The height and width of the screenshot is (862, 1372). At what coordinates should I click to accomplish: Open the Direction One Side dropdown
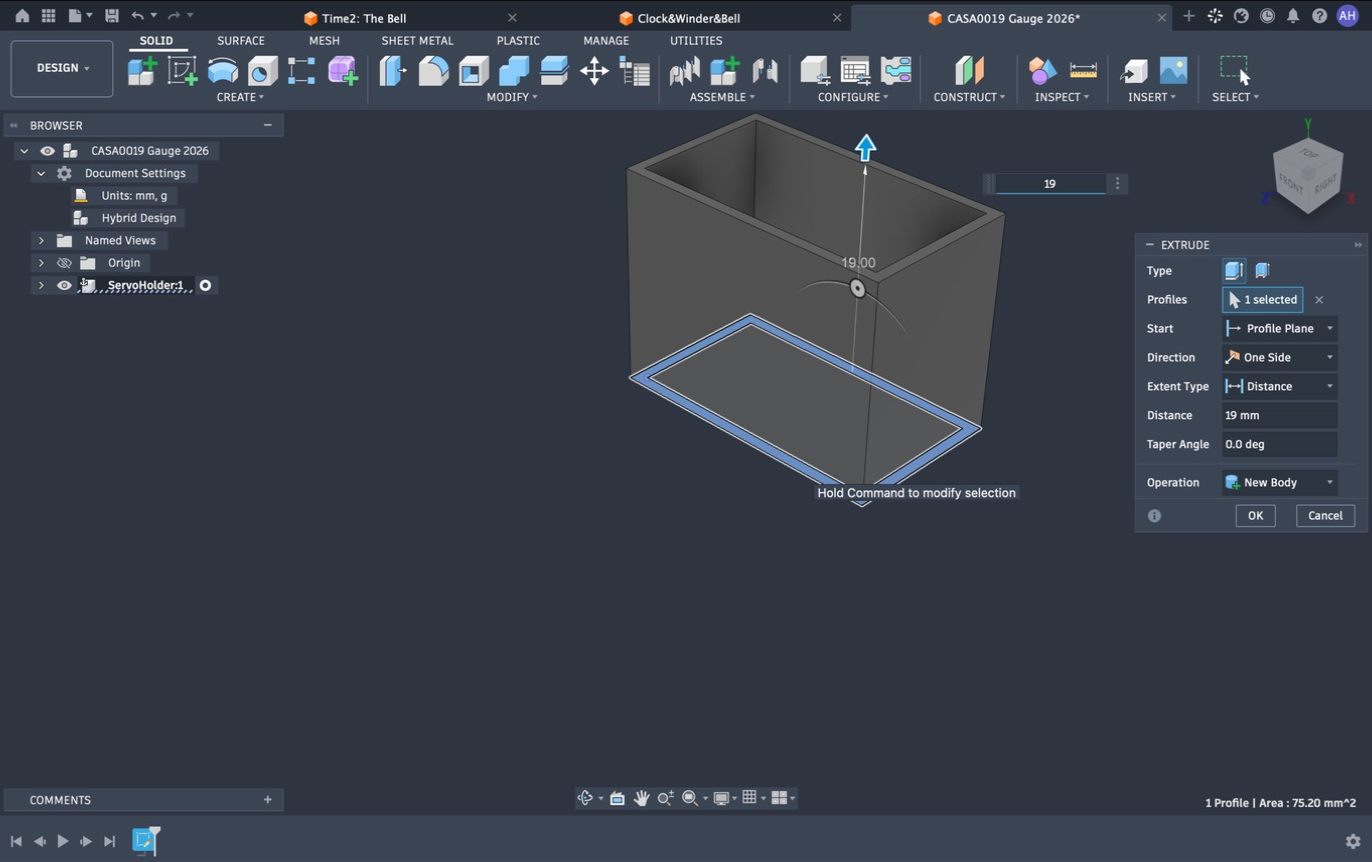[1280, 357]
